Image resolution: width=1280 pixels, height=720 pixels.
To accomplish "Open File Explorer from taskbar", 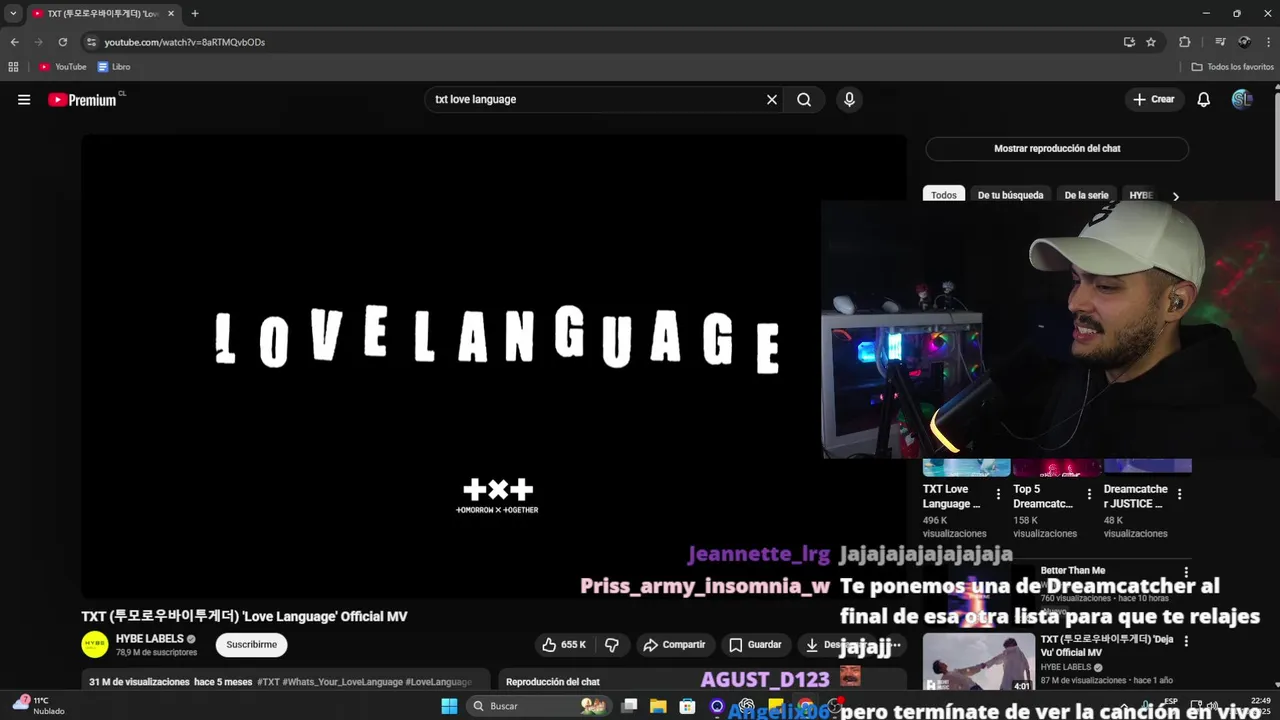I will (x=658, y=706).
